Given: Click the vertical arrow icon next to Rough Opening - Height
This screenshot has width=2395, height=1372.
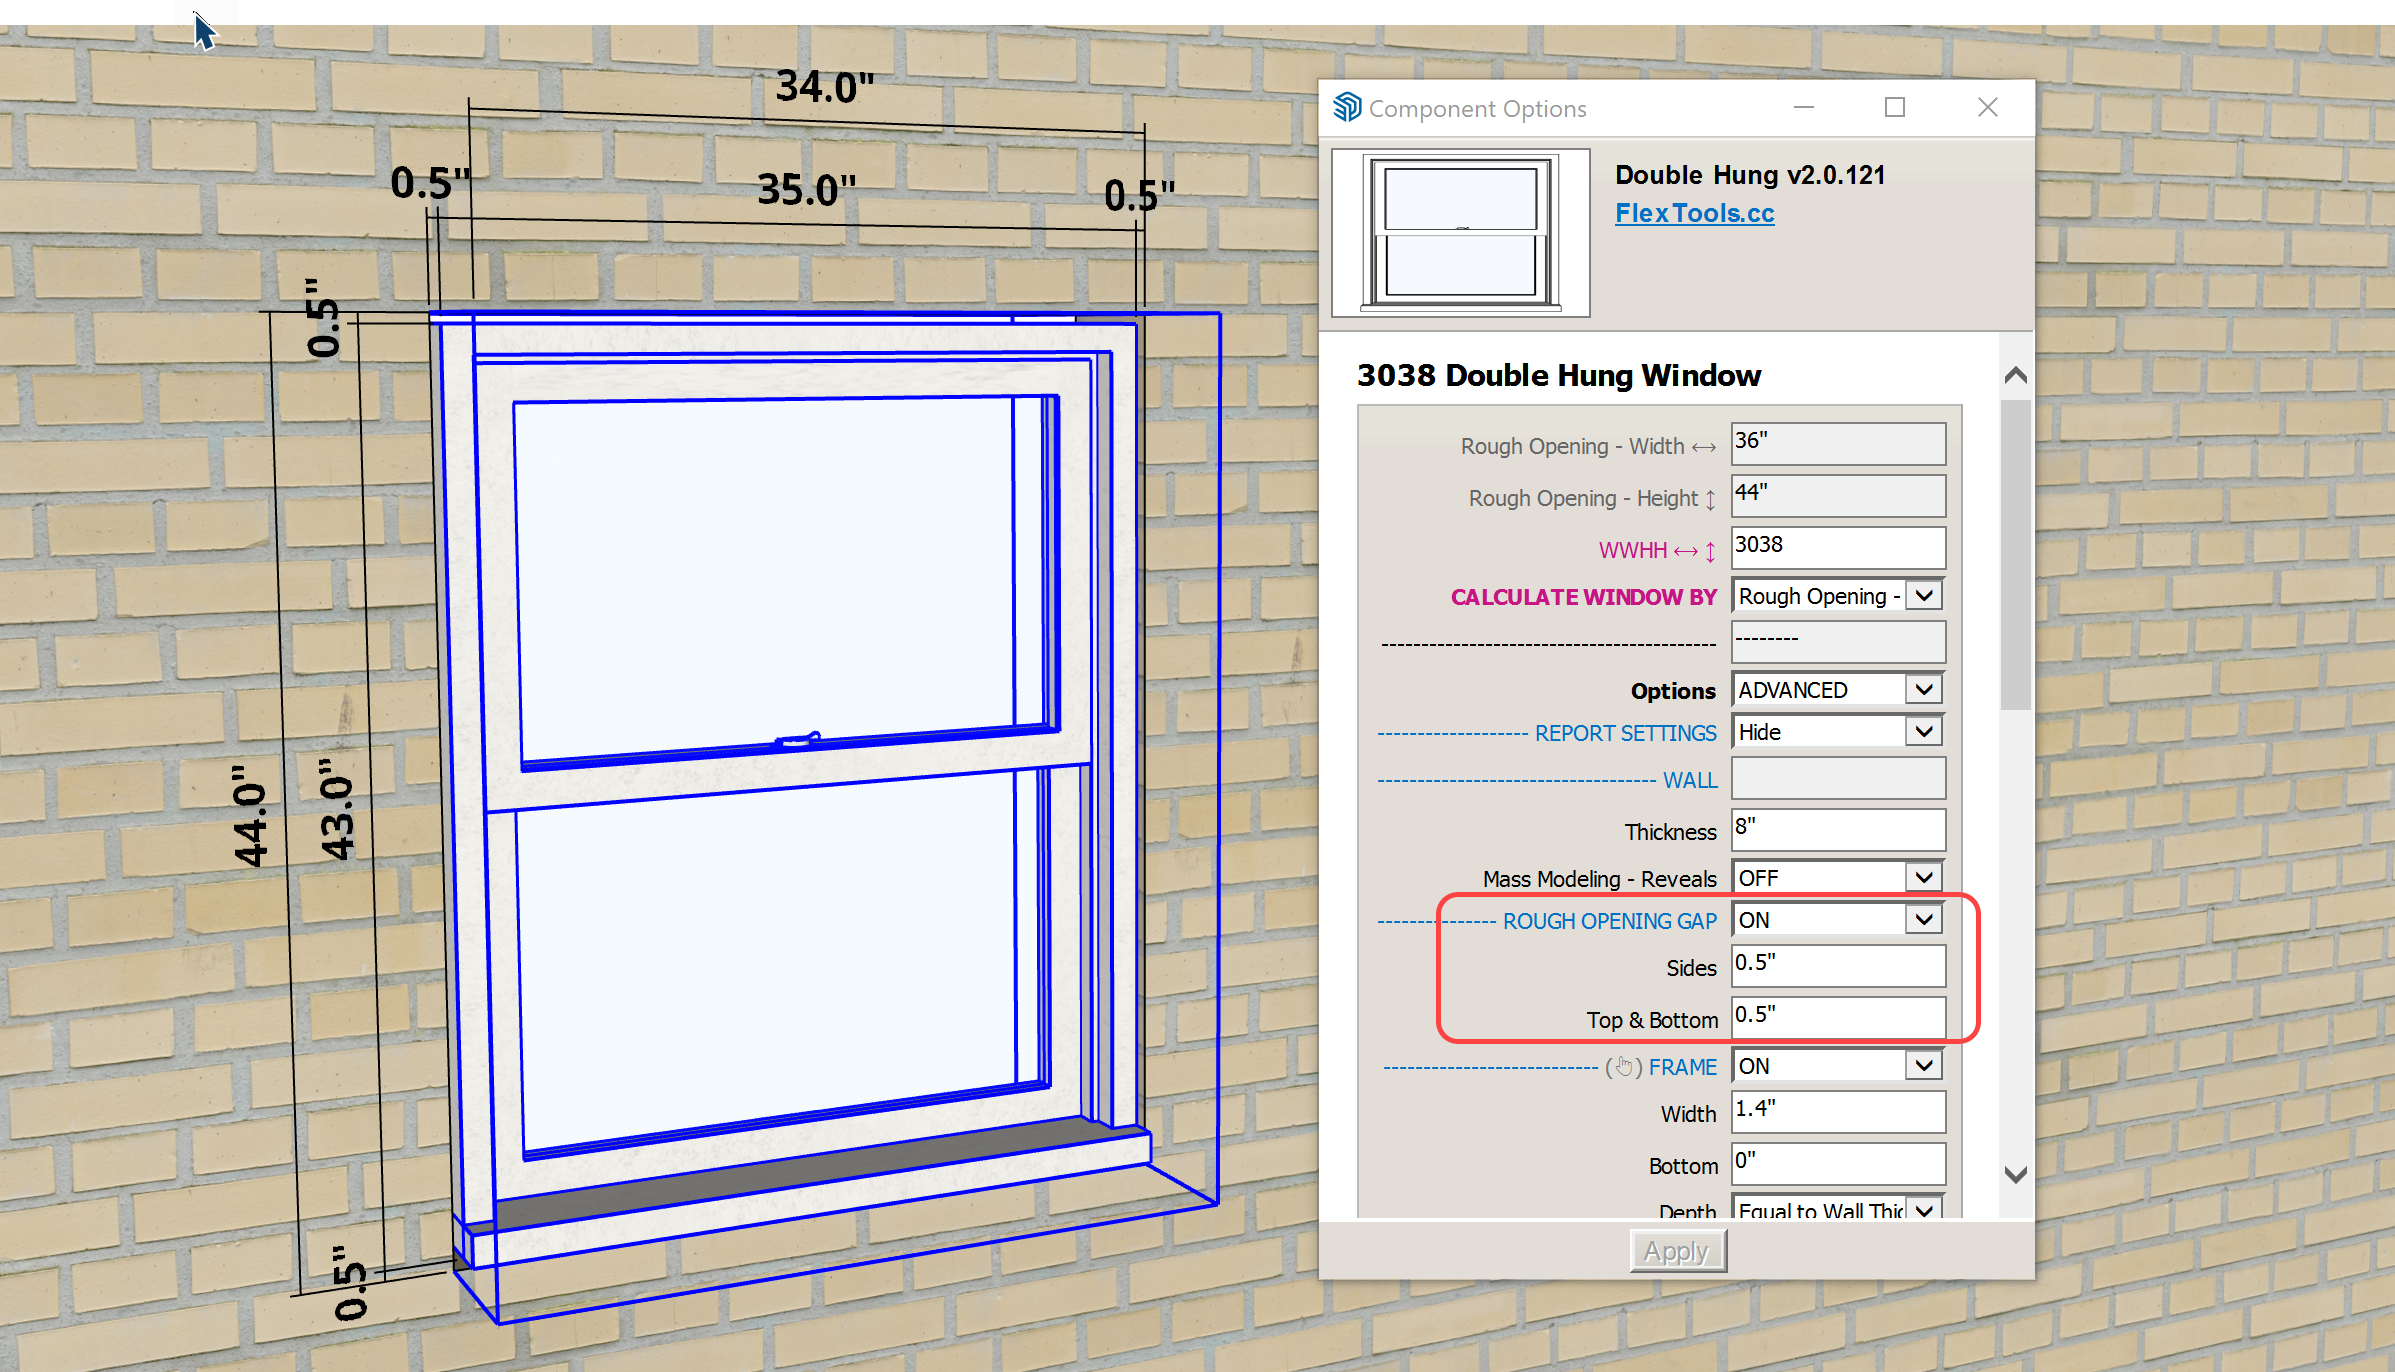Looking at the screenshot, I should [1710, 499].
